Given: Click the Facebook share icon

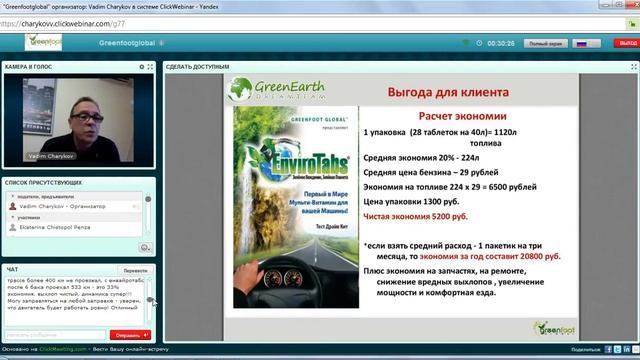Looking at the screenshot, I should coord(608,349).
